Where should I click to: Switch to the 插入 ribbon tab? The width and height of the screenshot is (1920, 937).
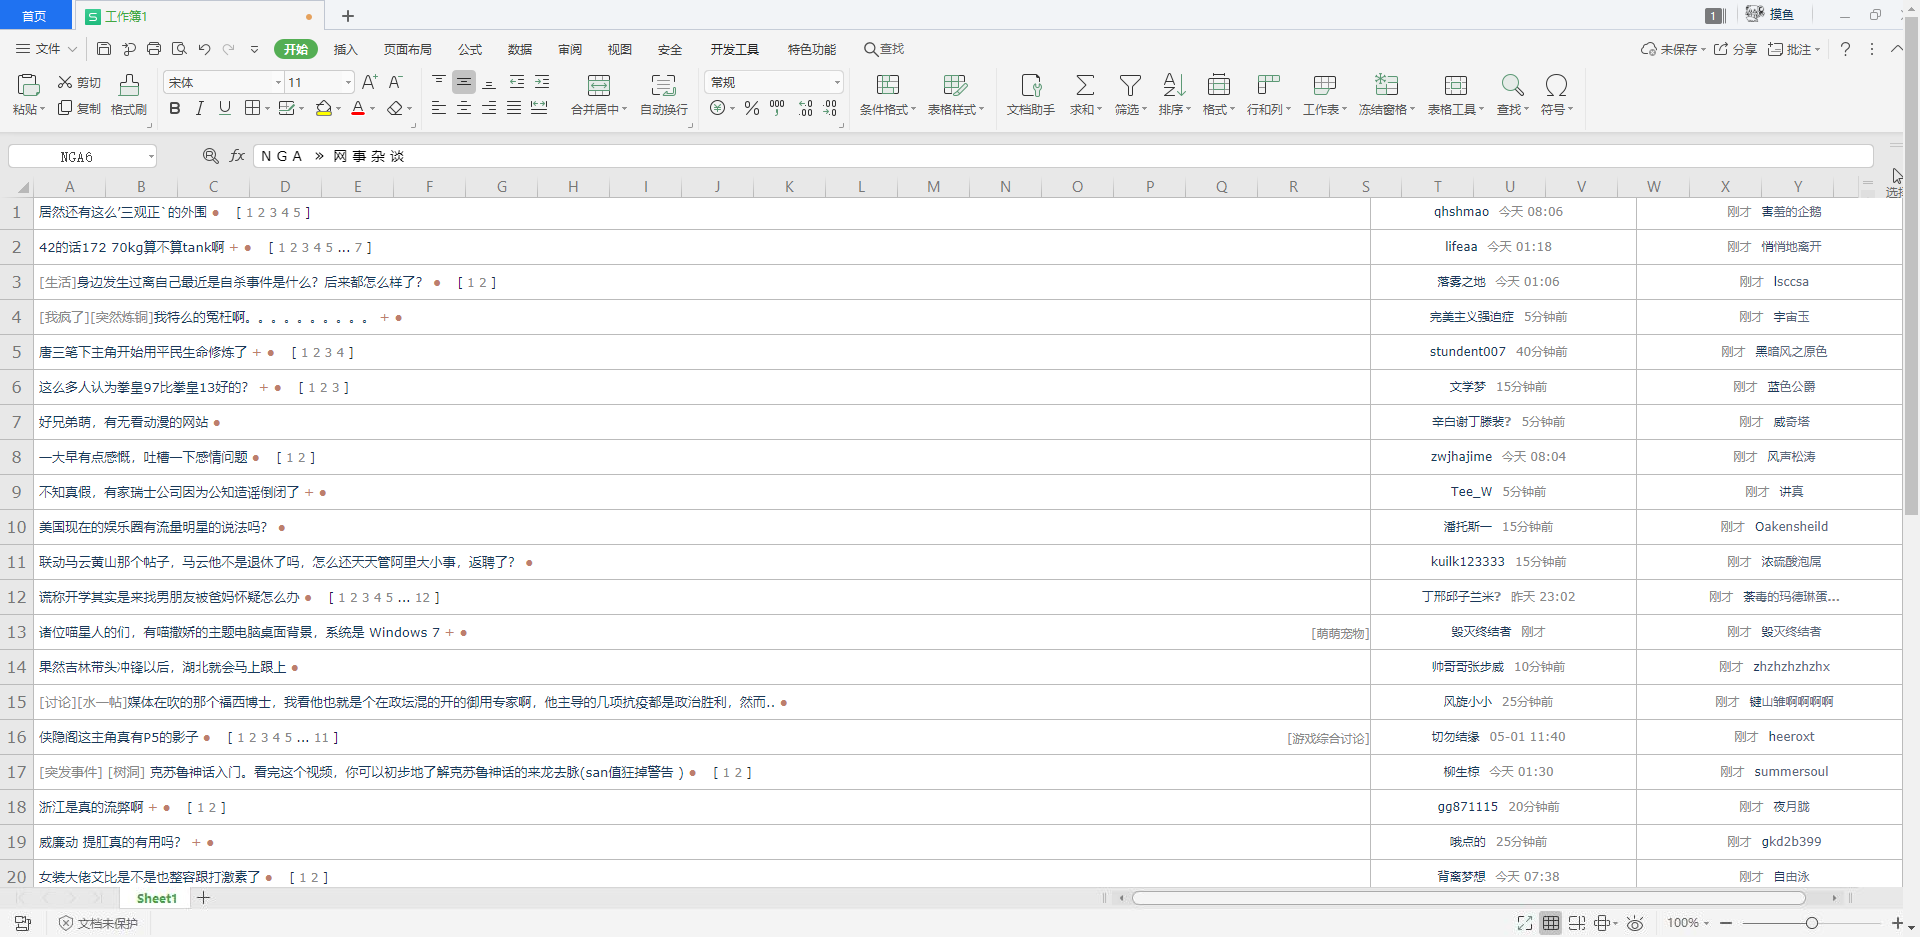345,49
